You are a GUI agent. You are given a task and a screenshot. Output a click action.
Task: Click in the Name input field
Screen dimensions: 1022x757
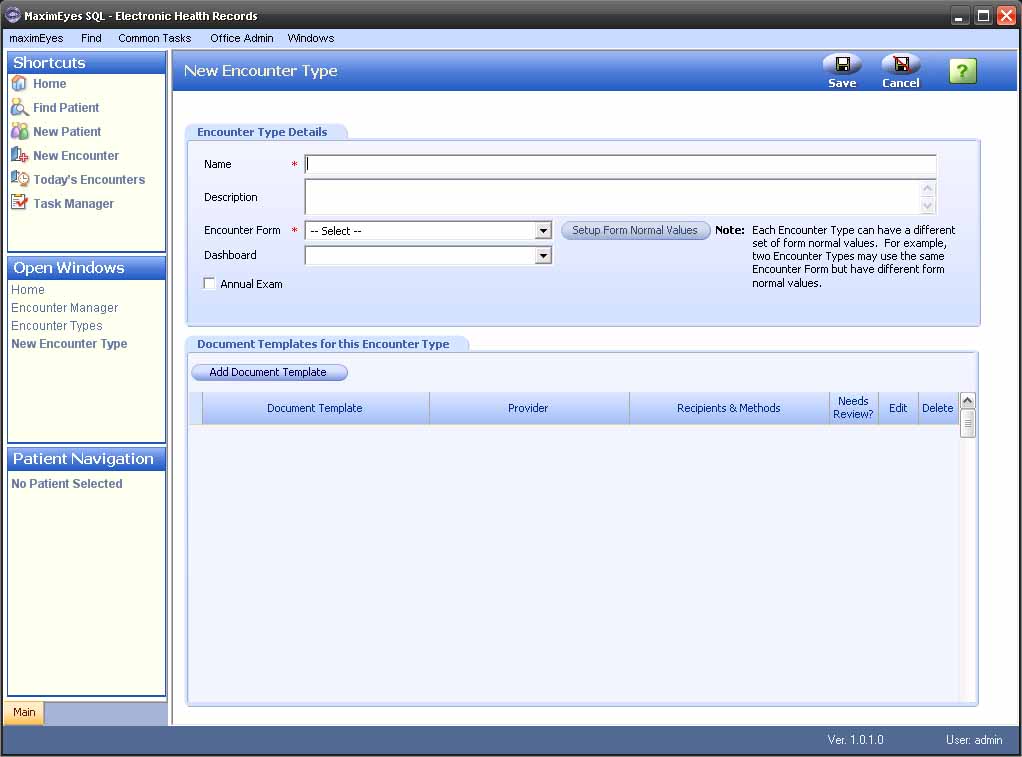click(x=620, y=164)
